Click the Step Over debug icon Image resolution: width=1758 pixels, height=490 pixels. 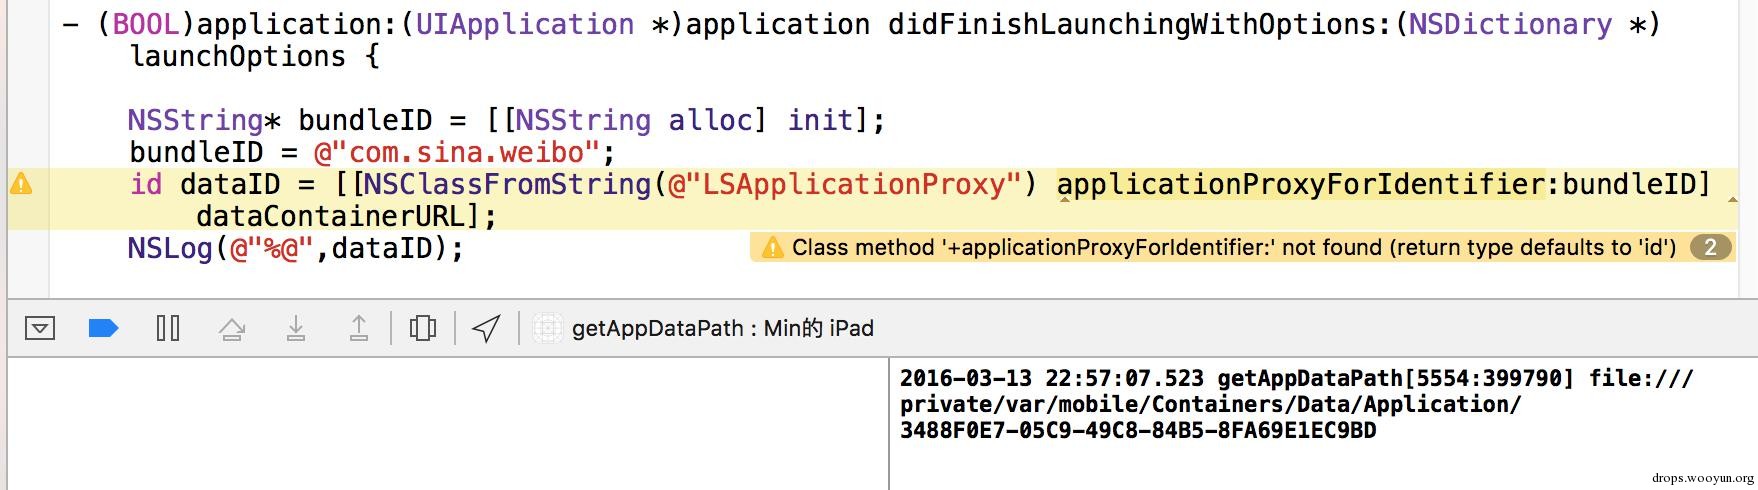point(232,328)
